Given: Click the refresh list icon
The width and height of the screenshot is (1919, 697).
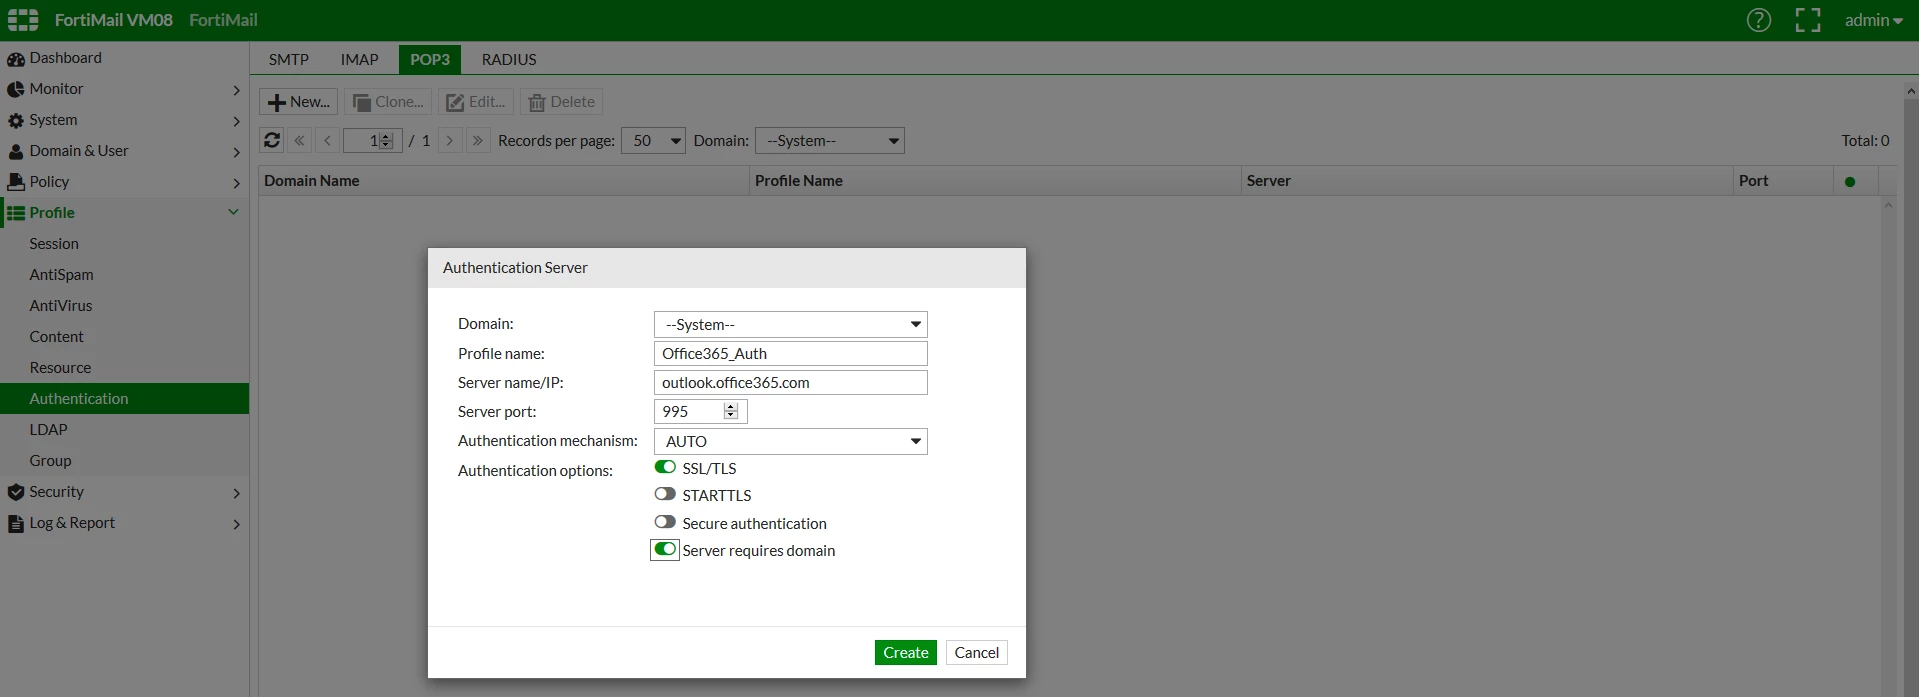Looking at the screenshot, I should click(272, 141).
